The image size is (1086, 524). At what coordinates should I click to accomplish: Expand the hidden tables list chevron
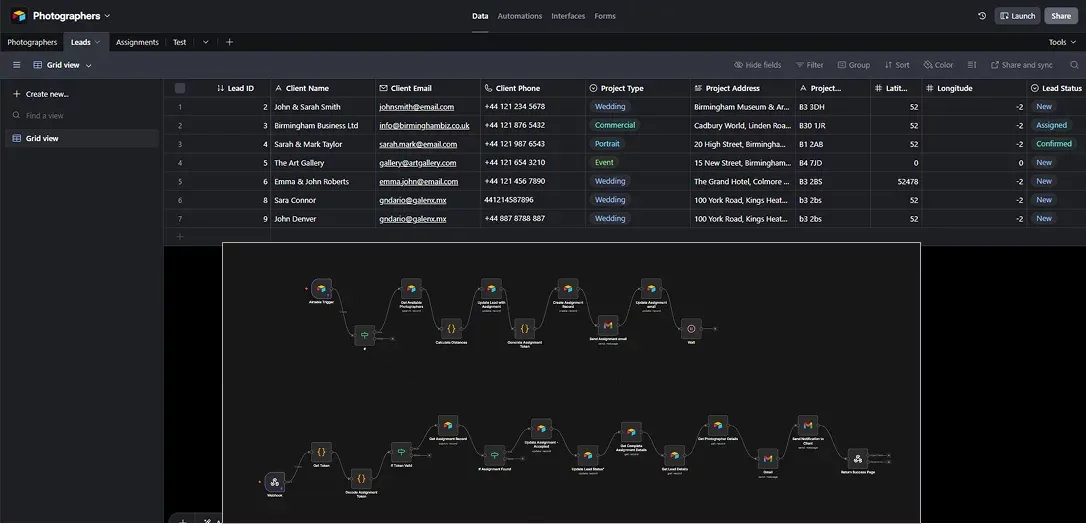point(206,42)
